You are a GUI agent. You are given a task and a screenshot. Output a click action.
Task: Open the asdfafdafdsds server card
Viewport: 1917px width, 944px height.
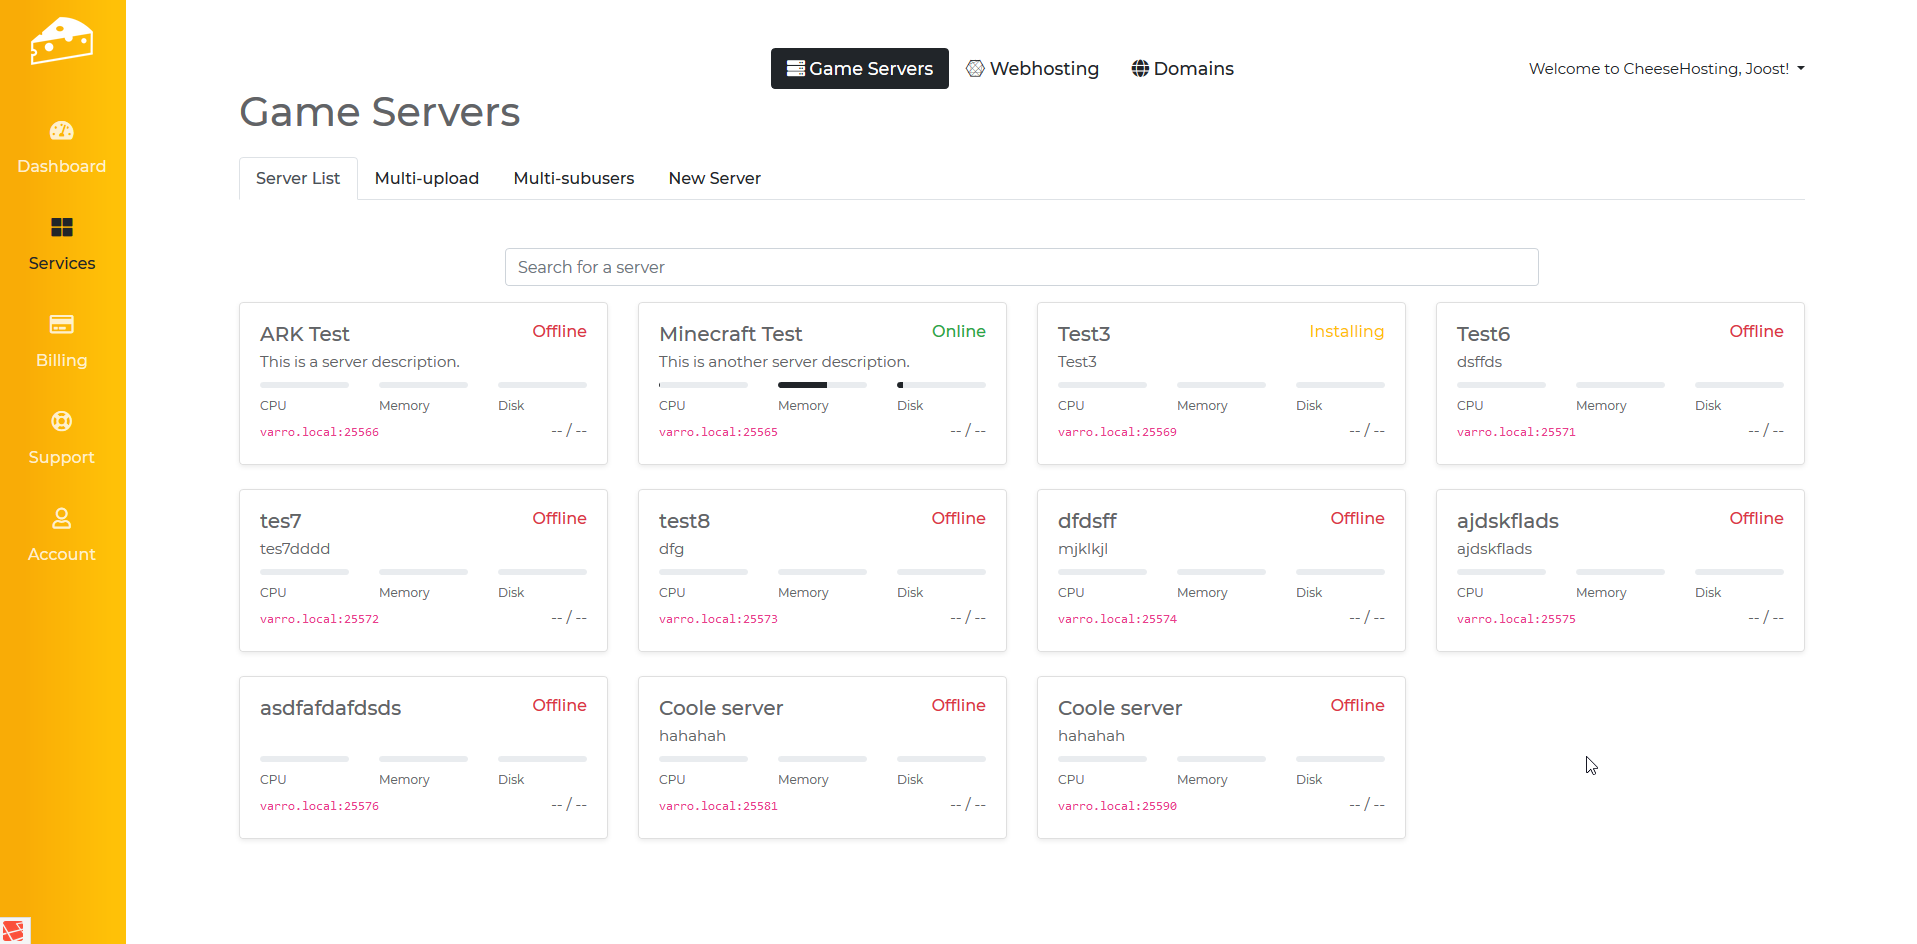coord(423,757)
